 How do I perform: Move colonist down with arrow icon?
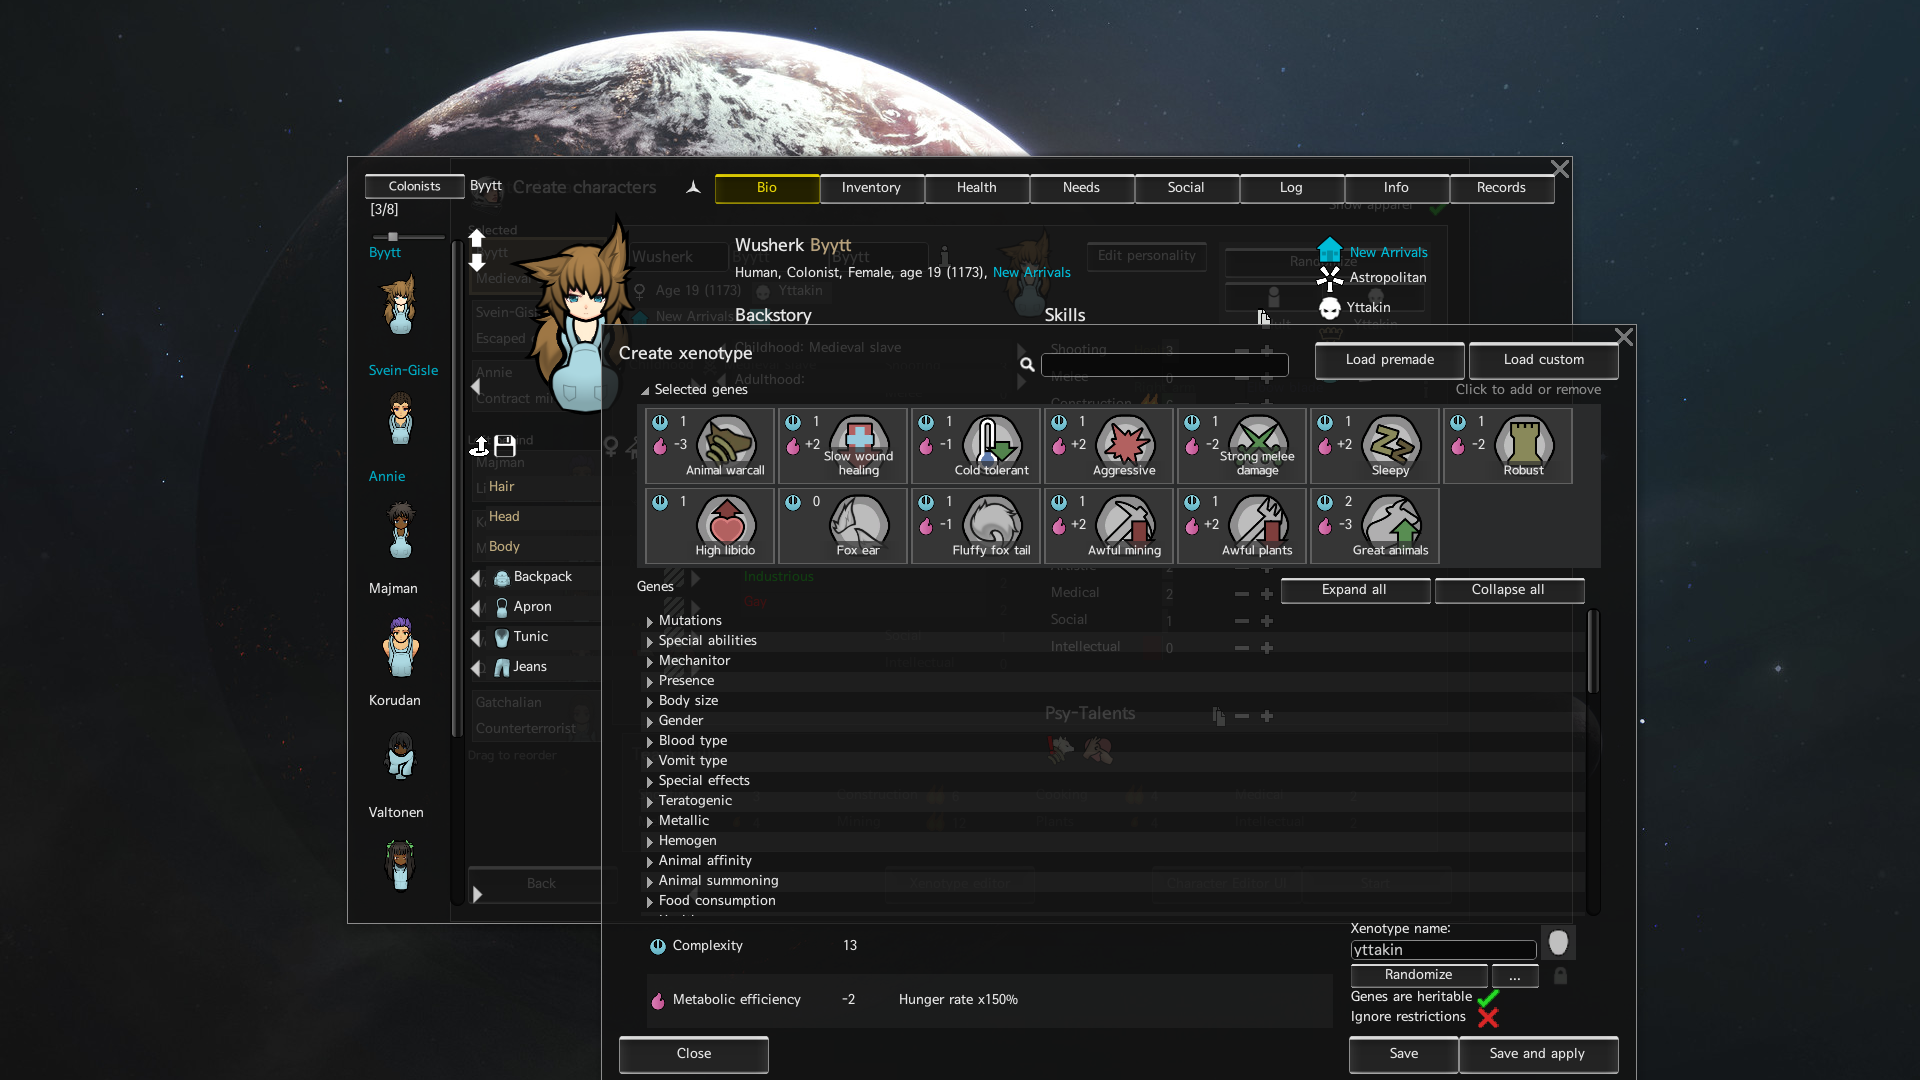click(x=477, y=262)
